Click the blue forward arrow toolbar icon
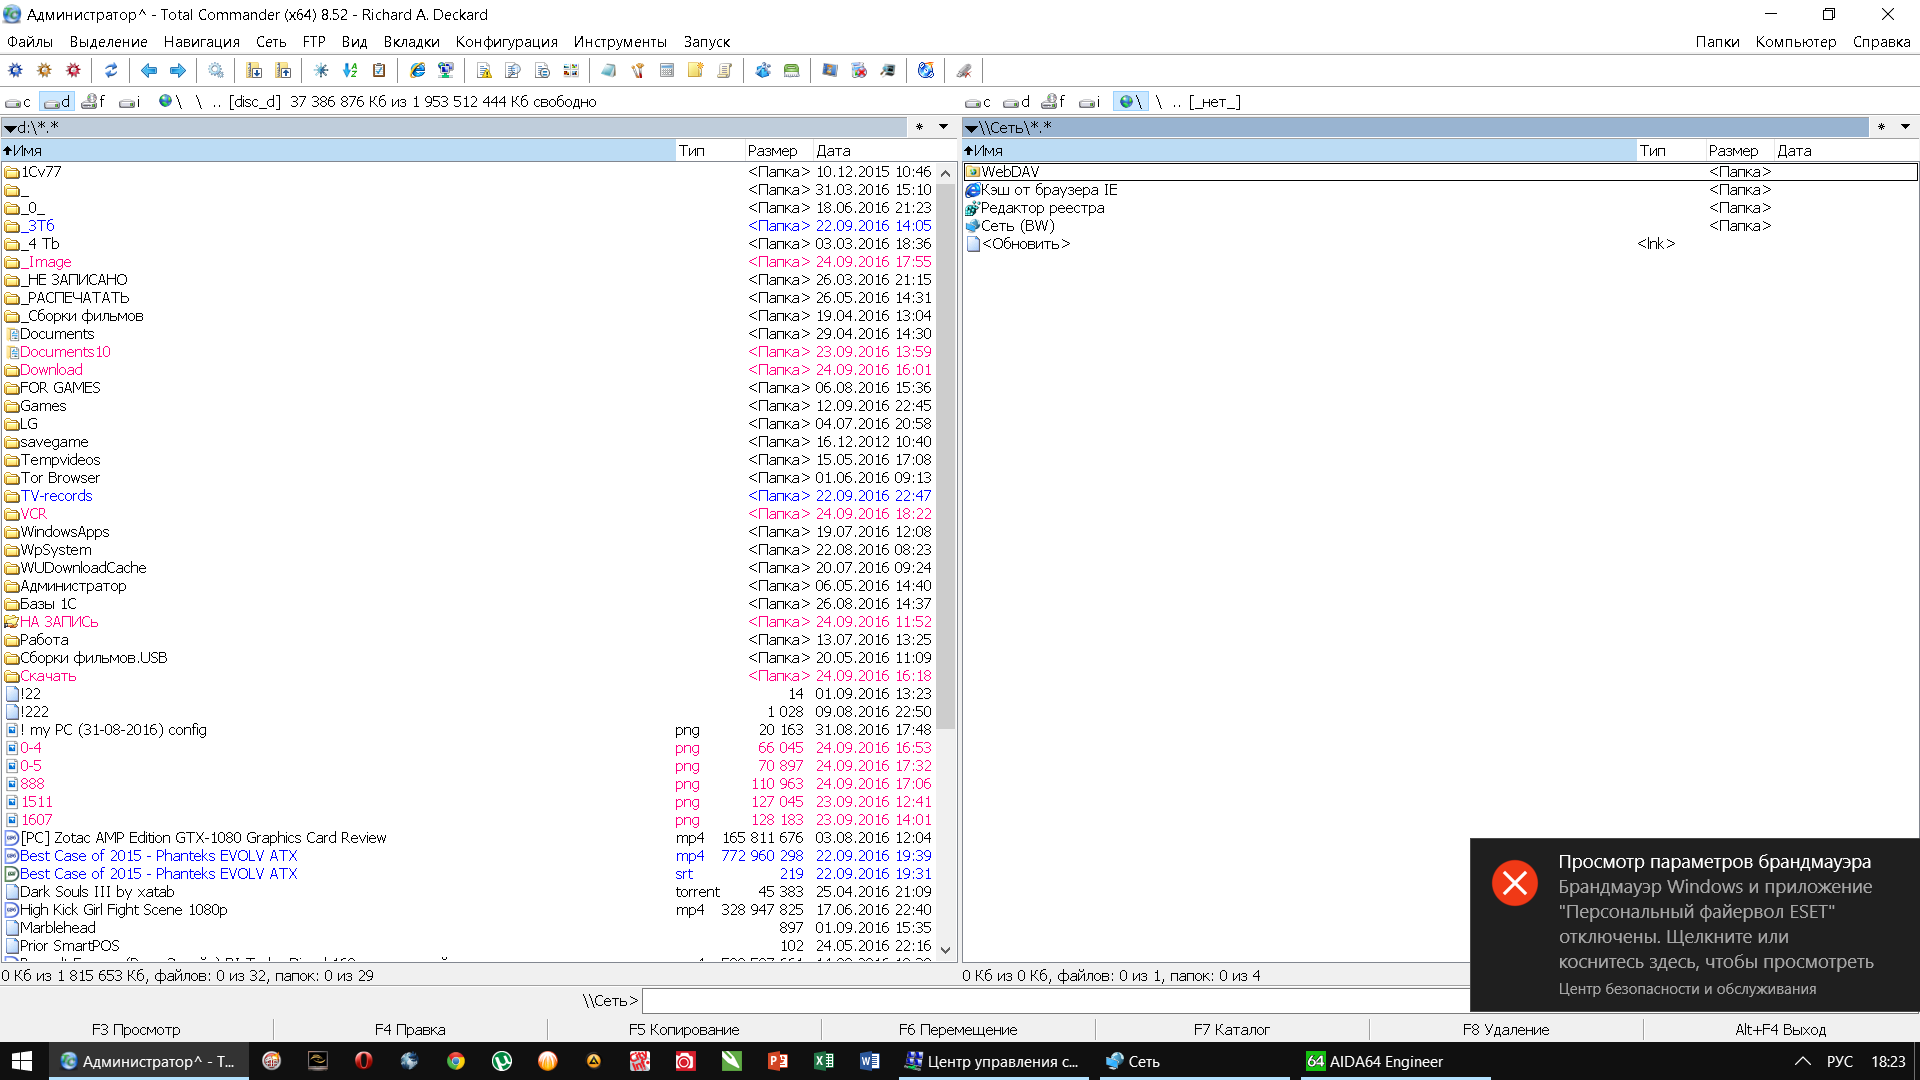1920x1080 pixels. coord(178,70)
